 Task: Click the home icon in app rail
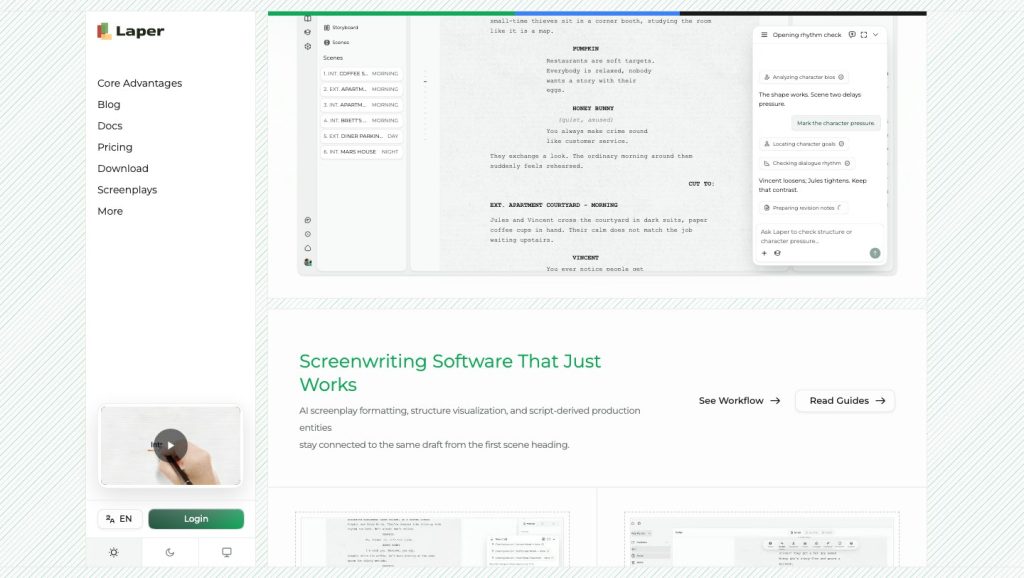click(x=308, y=248)
